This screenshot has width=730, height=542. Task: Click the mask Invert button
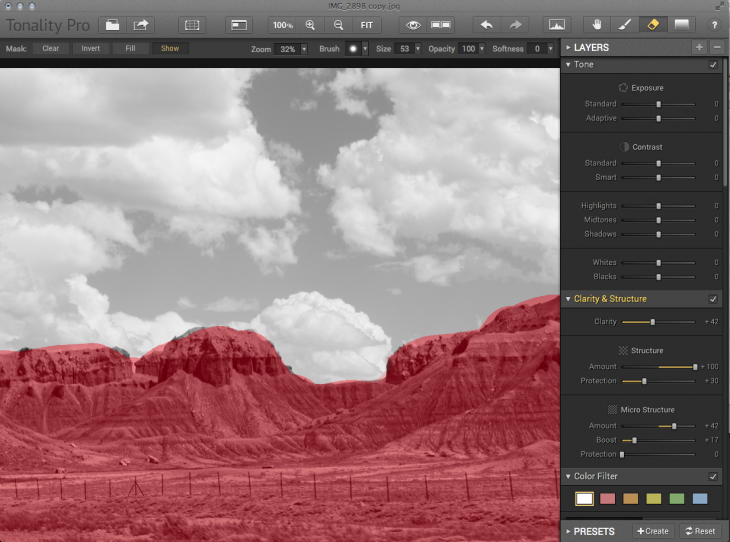[90, 48]
